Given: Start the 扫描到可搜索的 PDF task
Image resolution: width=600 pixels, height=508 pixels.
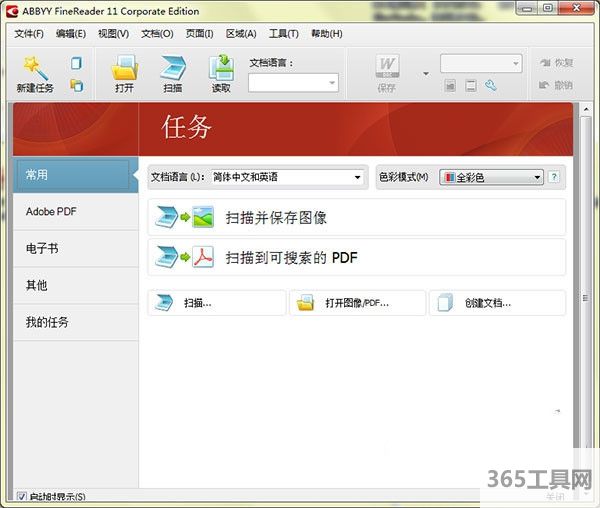Looking at the screenshot, I should tap(356, 257).
